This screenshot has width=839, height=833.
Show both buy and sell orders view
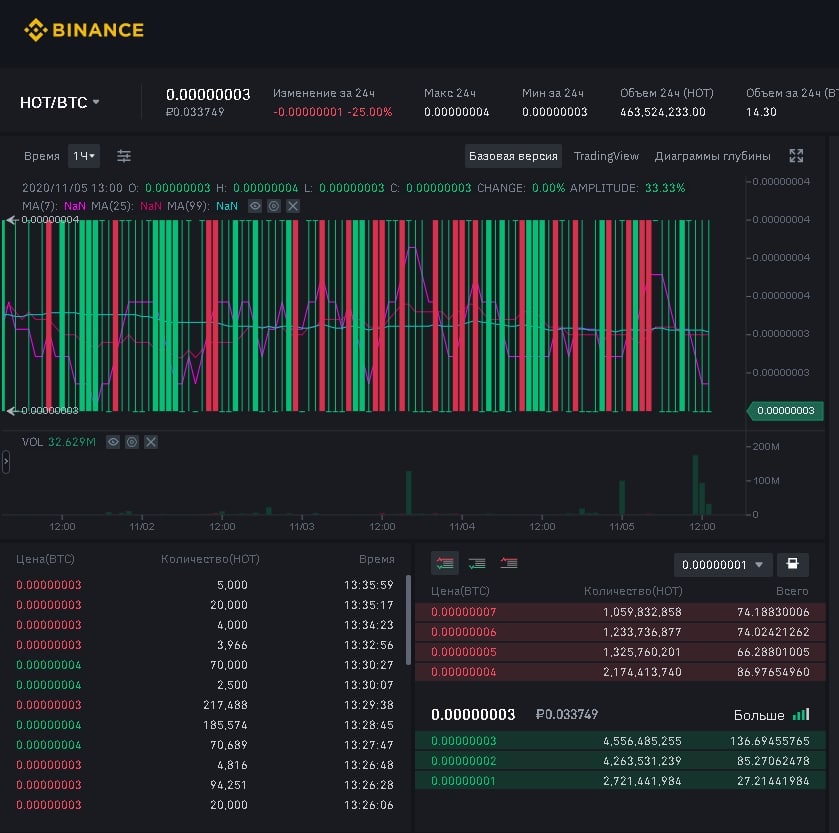[445, 563]
